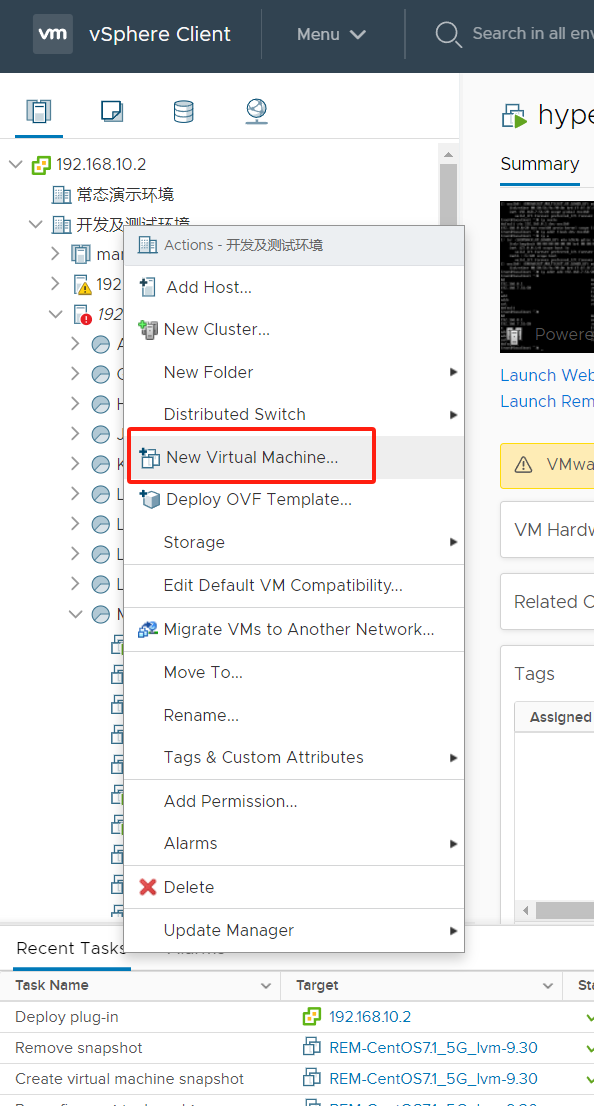Switch to the Summary tab
The image size is (594, 1106).
[x=540, y=164]
